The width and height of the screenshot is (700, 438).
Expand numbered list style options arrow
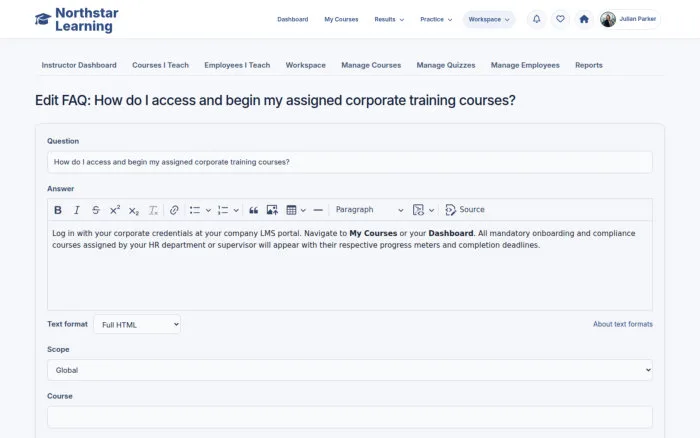pos(236,210)
